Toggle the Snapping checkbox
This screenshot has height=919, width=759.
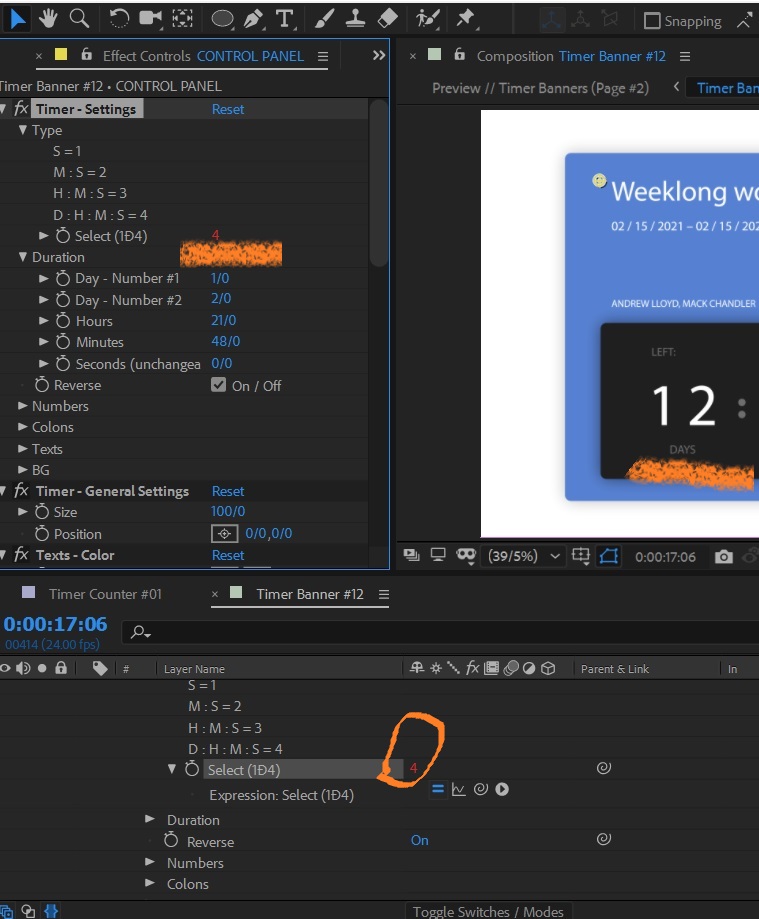click(652, 21)
